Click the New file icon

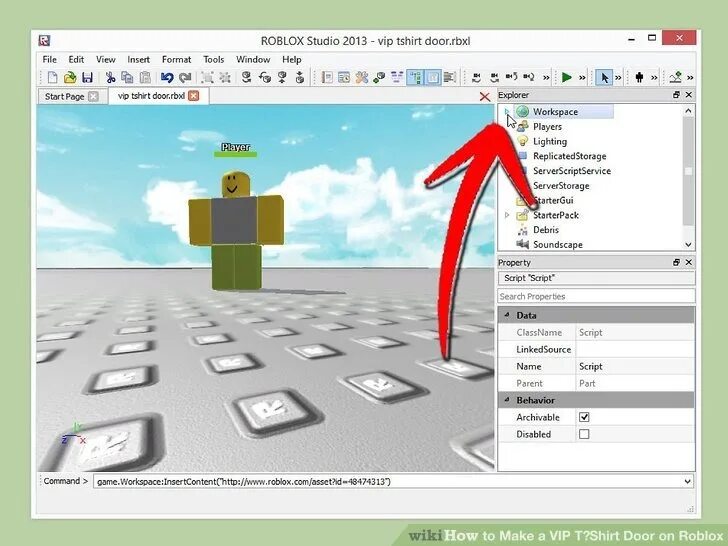(52, 78)
